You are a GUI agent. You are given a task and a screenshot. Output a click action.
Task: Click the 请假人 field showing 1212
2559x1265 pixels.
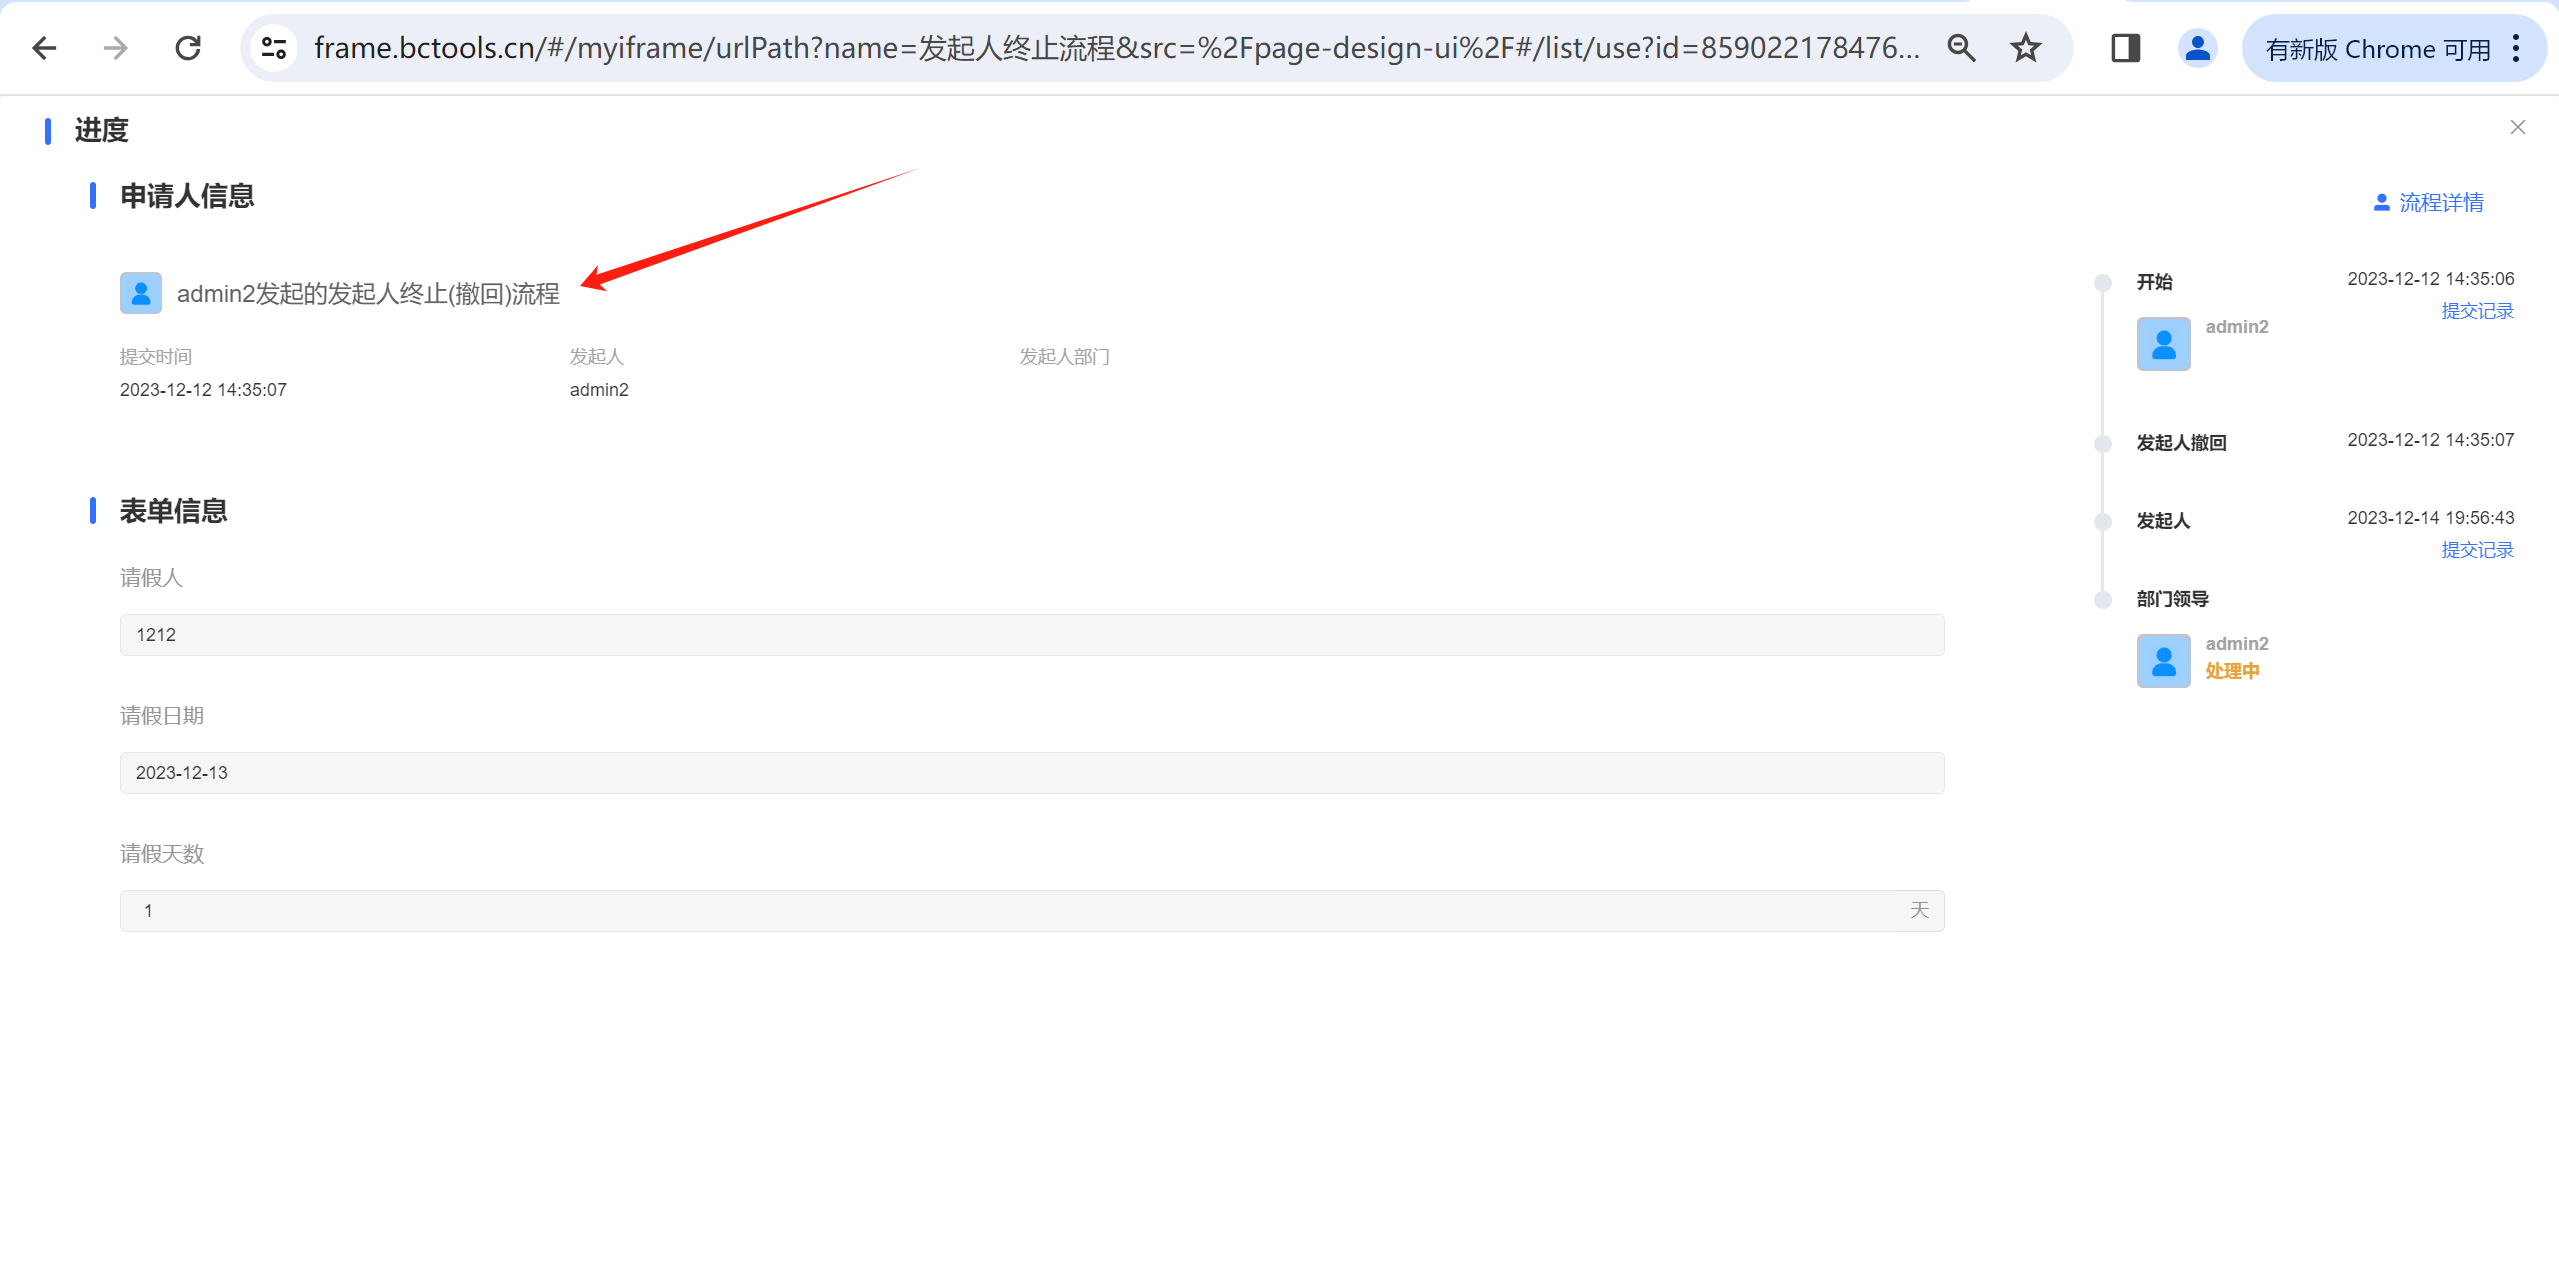(x=1031, y=635)
